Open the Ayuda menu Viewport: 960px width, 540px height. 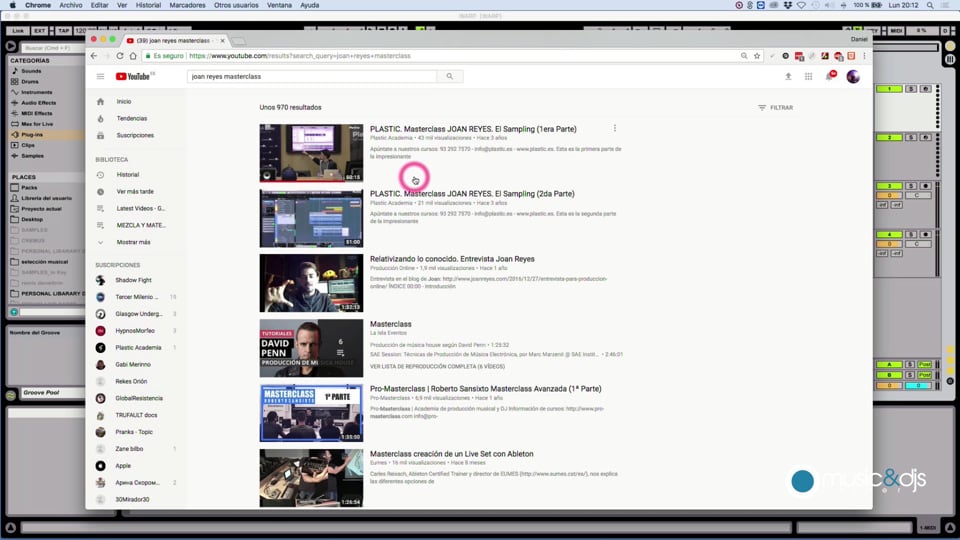[309, 5]
